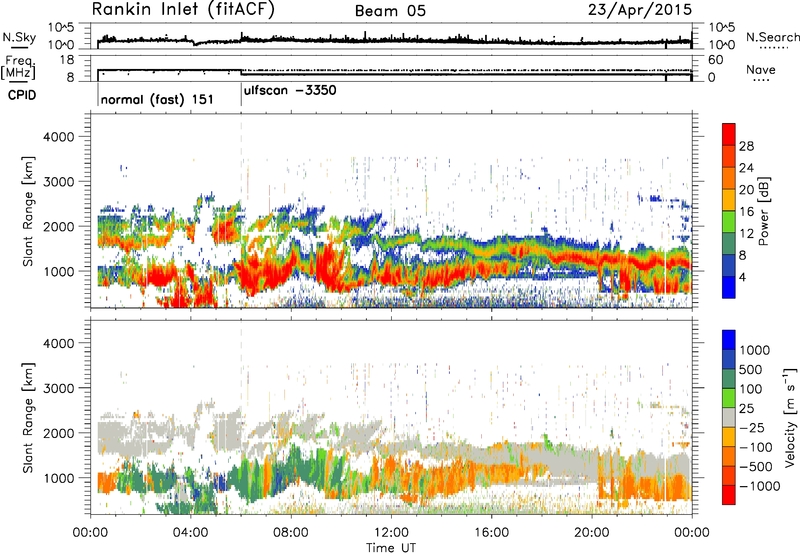This screenshot has width=800, height=554.
Task: Click the '28' tick on power colorbar
Action: click(x=746, y=146)
